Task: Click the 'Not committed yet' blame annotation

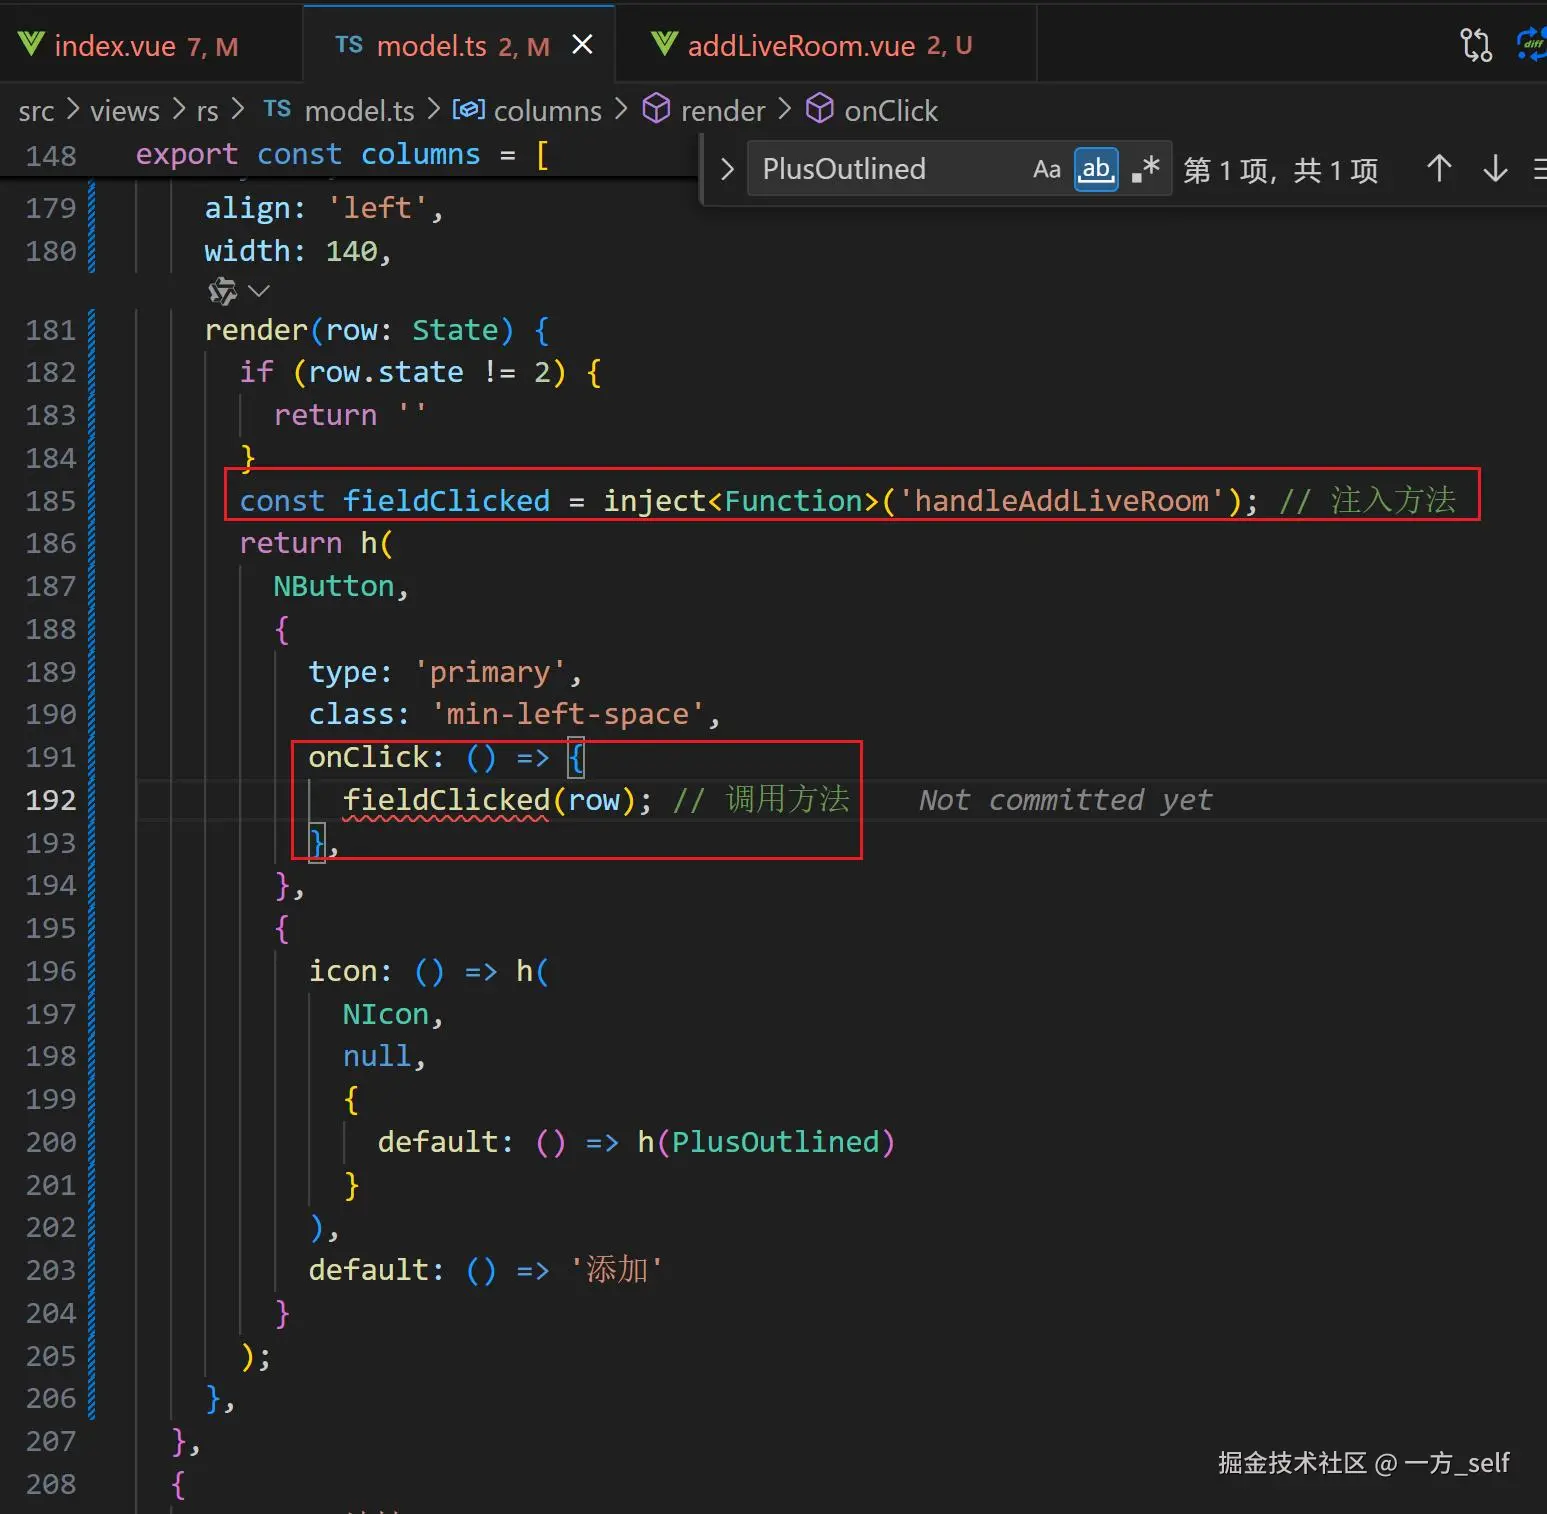Action: pyautogui.click(x=1065, y=800)
